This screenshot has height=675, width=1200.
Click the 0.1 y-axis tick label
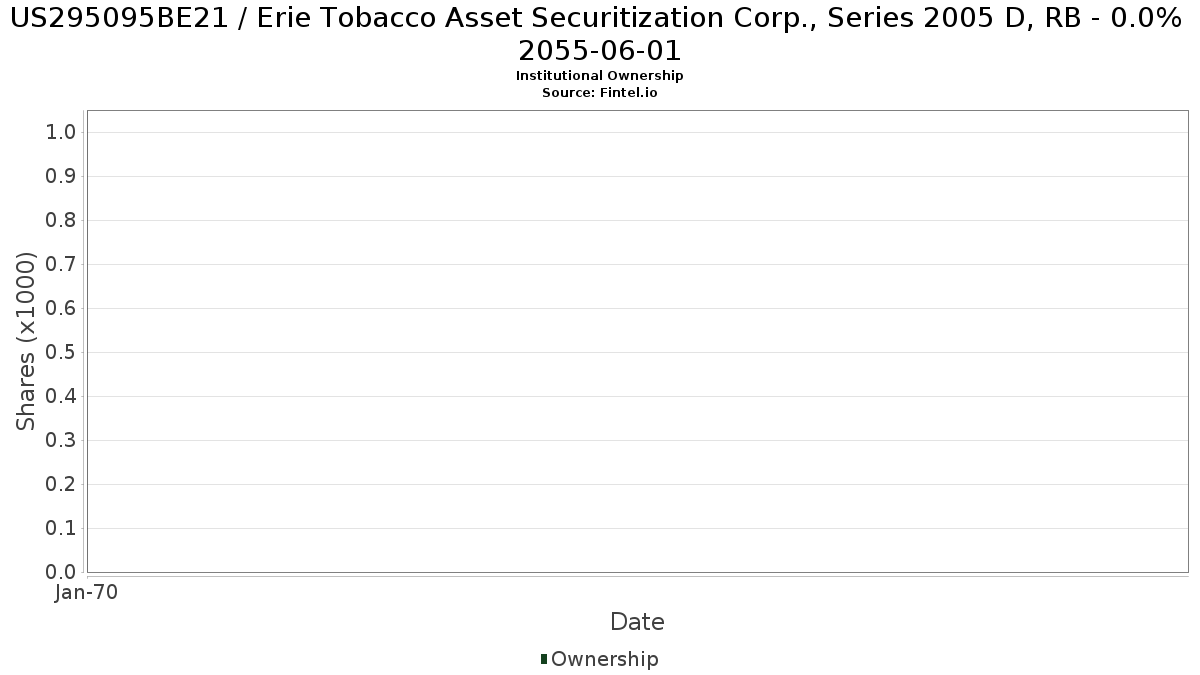point(62,528)
